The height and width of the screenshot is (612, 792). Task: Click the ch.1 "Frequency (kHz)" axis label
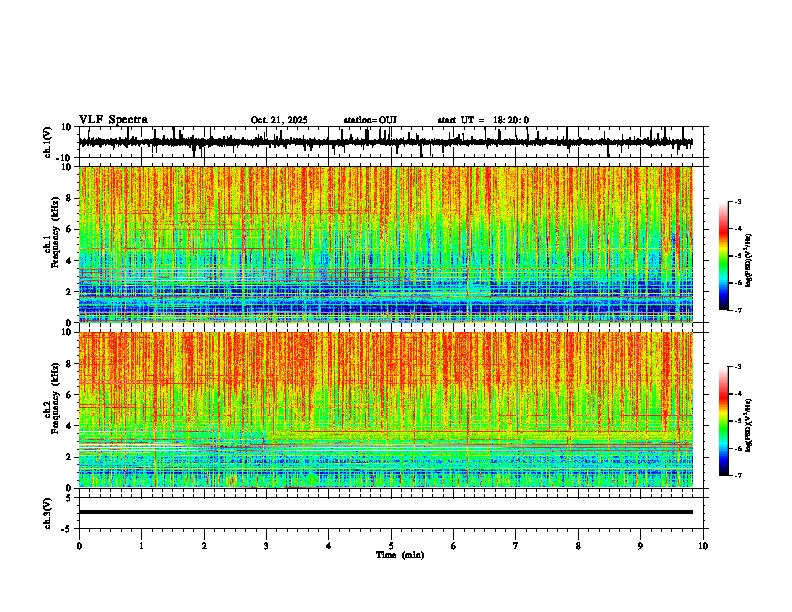coord(55,233)
